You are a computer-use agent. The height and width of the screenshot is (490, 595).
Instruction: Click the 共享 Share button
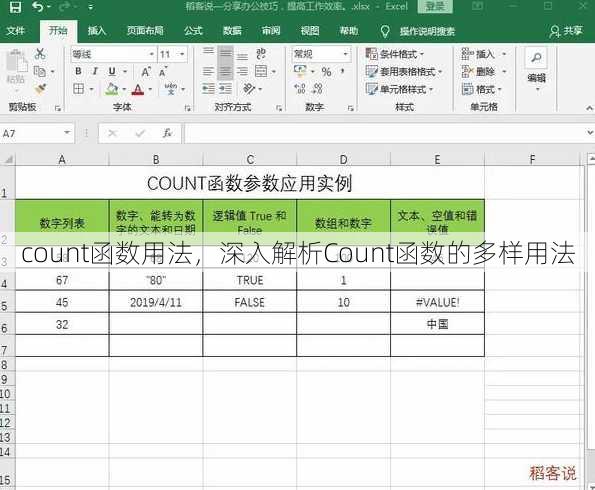[x=566, y=31]
